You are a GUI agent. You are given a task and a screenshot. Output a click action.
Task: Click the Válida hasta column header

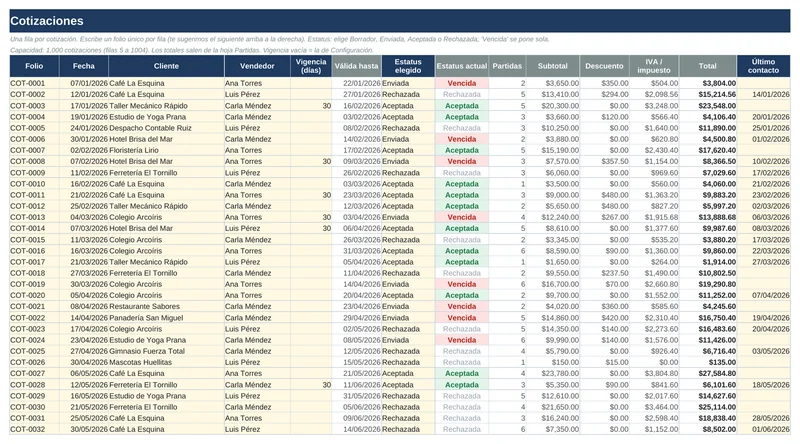click(x=357, y=66)
